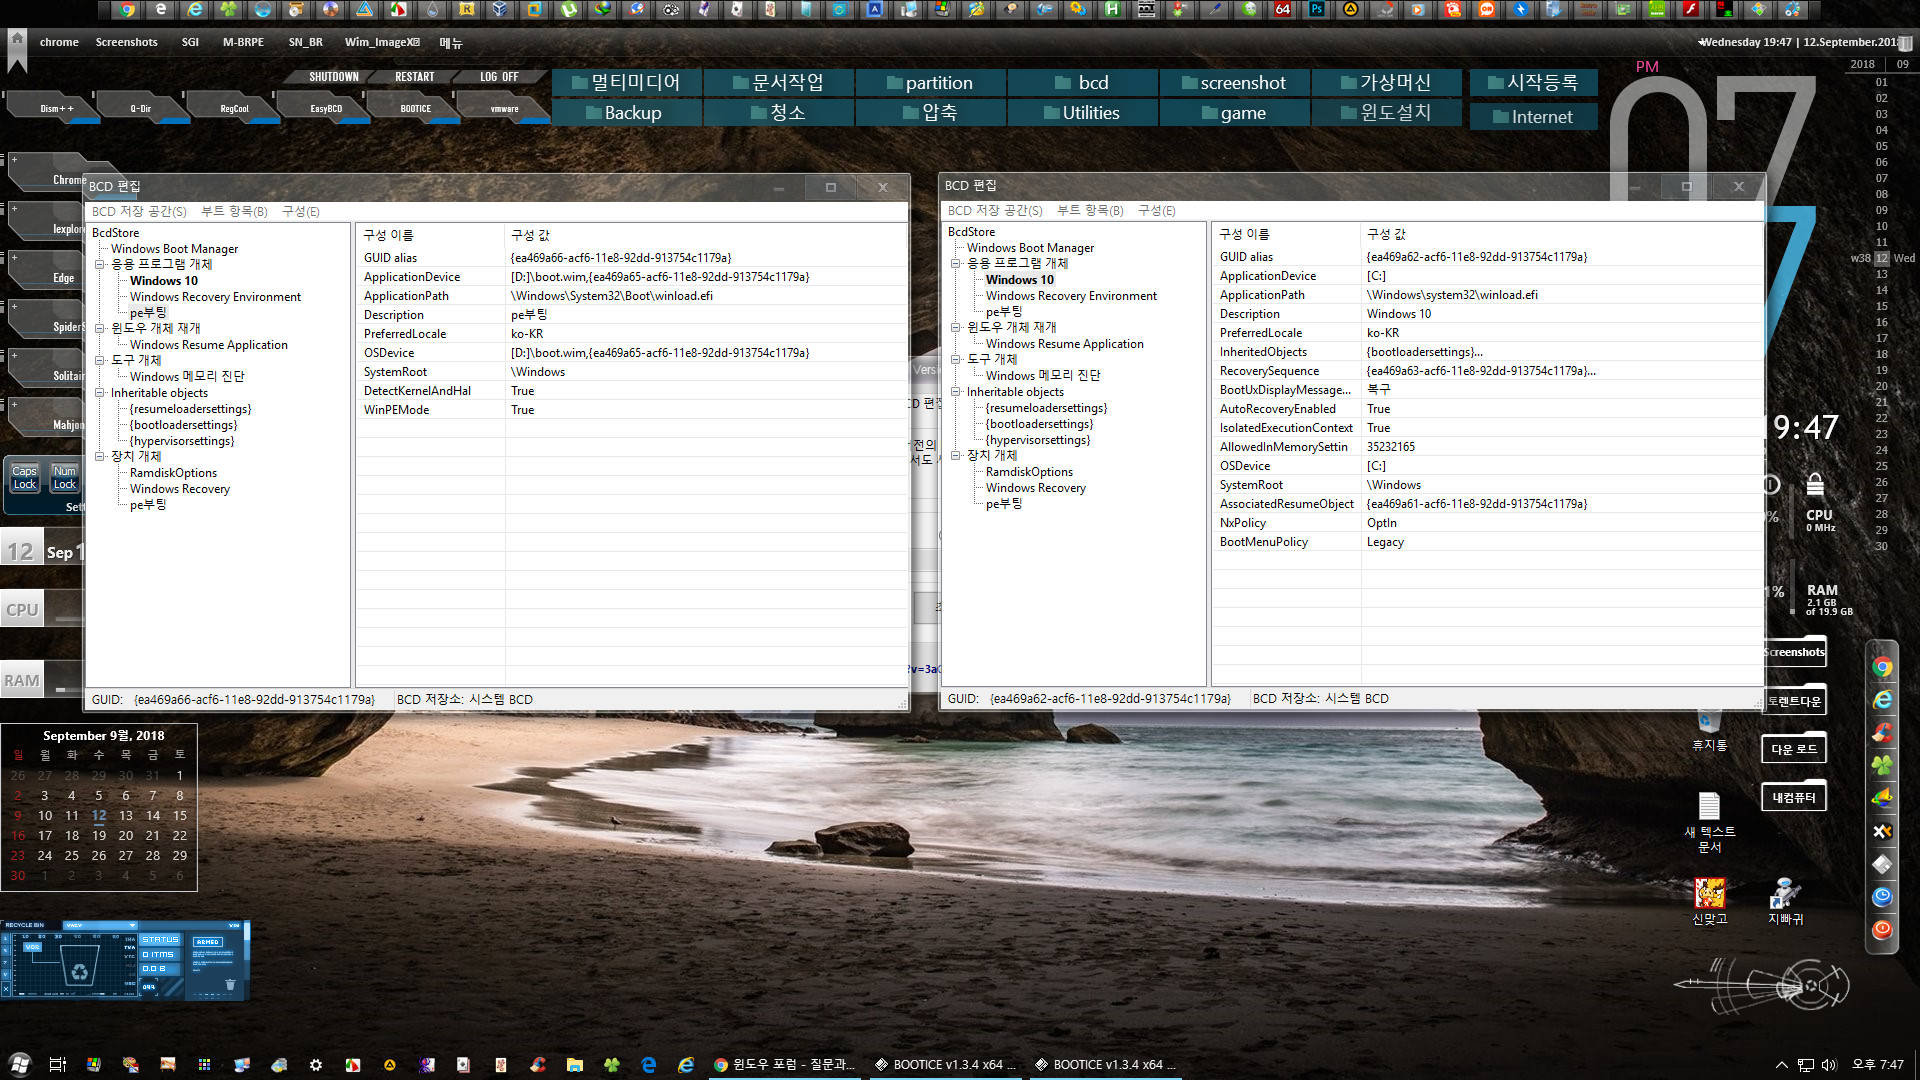Open uTorrent icon in top launcher bar
1920x1080 pixels.
(569, 10)
